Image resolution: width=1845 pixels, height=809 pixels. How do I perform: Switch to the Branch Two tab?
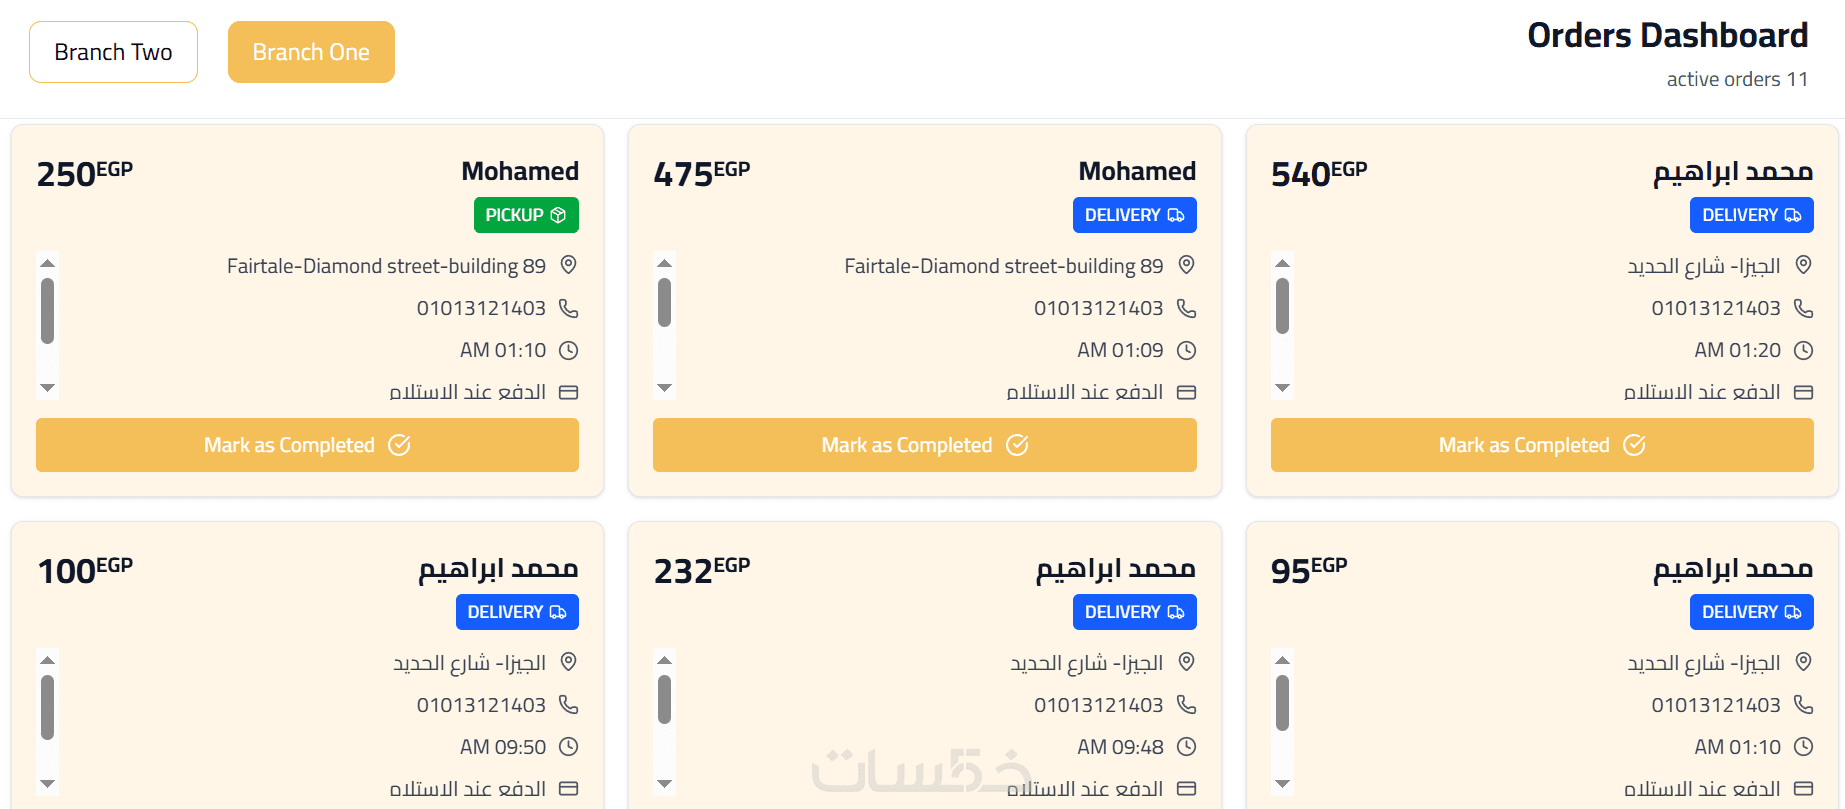point(113,52)
